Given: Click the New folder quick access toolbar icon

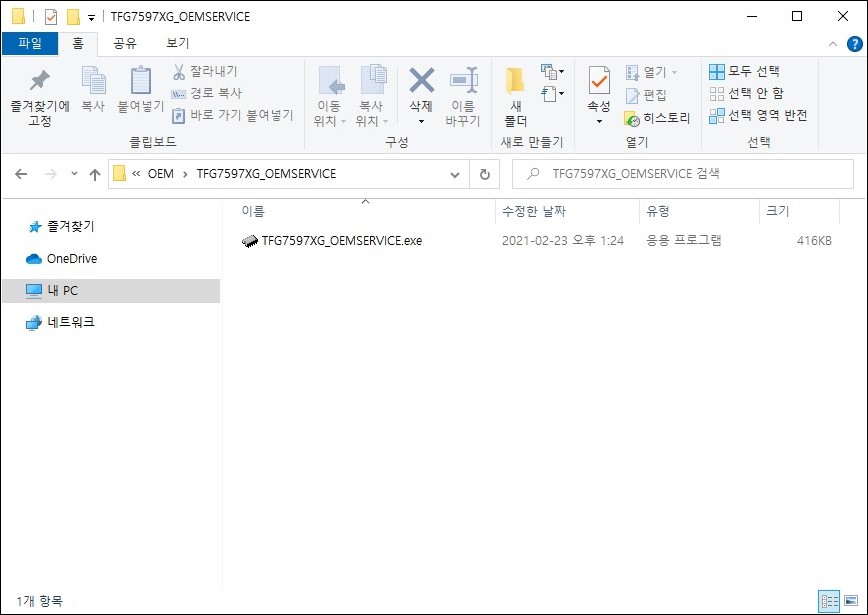Looking at the screenshot, I should (73, 17).
